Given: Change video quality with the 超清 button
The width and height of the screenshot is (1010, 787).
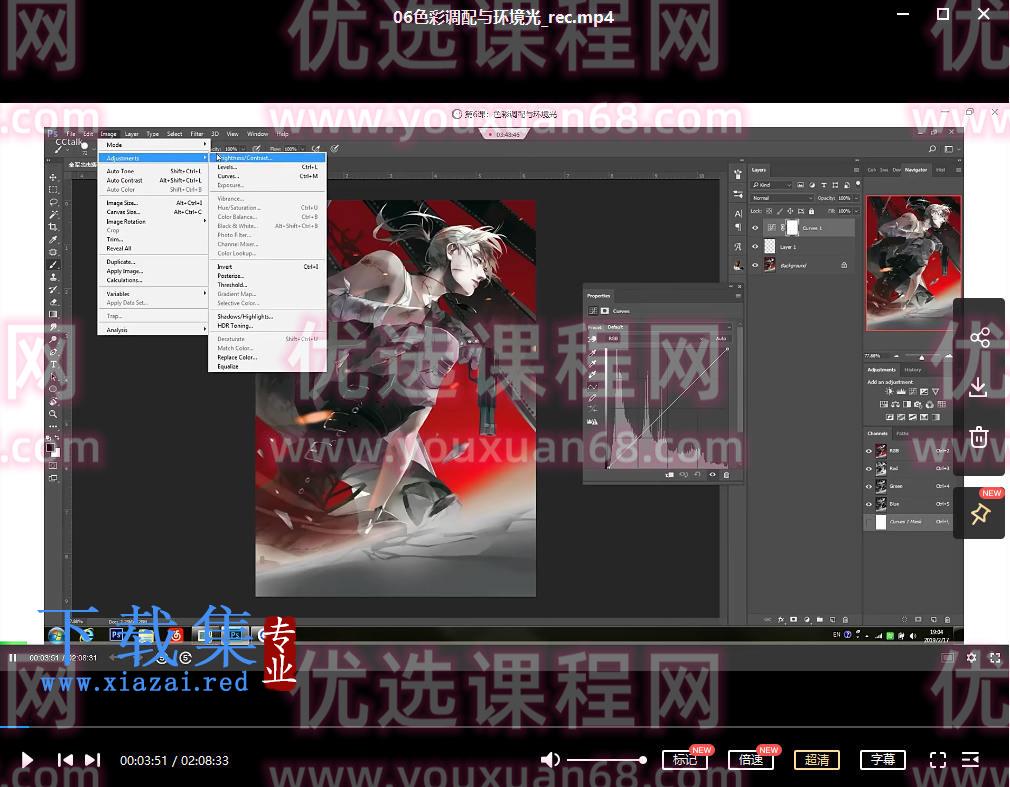Looking at the screenshot, I should (817, 760).
